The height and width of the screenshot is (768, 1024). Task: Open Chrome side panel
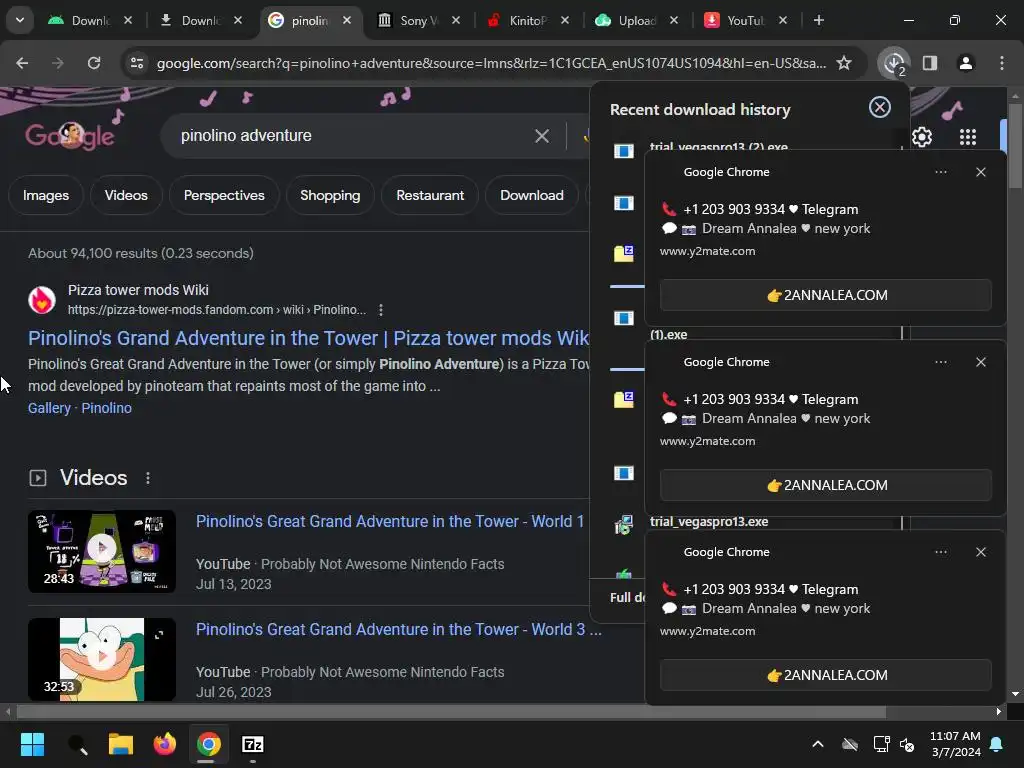pos(930,63)
